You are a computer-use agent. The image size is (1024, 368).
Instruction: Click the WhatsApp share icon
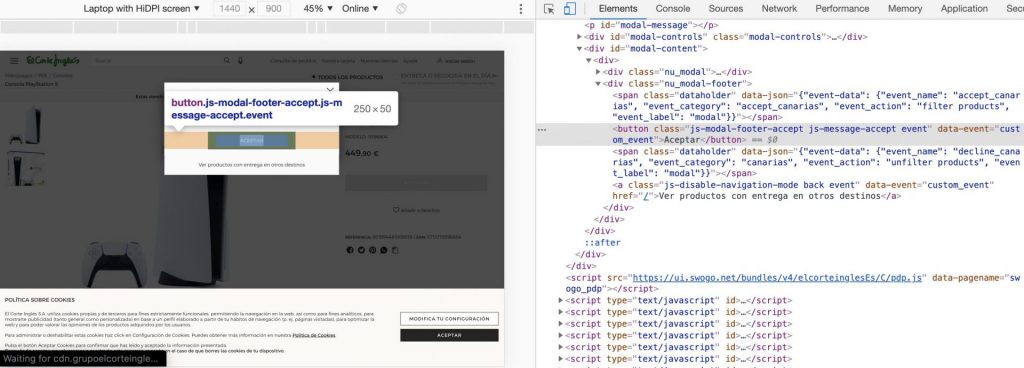383,250
